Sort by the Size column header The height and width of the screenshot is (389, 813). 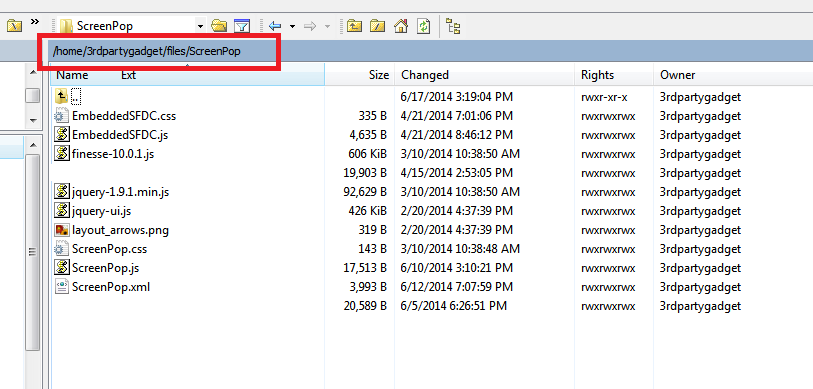point(379,75)
